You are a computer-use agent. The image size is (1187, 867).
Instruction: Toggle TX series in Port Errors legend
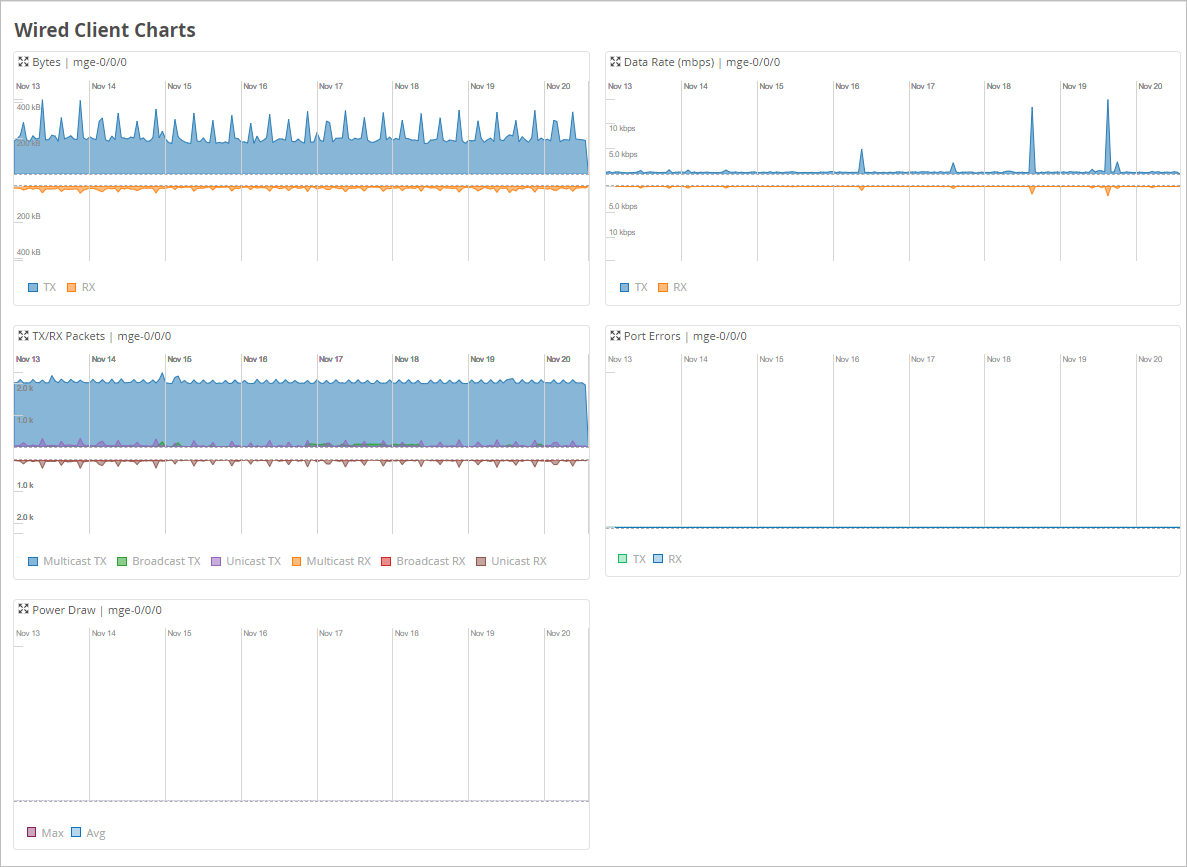click(632, 559)
